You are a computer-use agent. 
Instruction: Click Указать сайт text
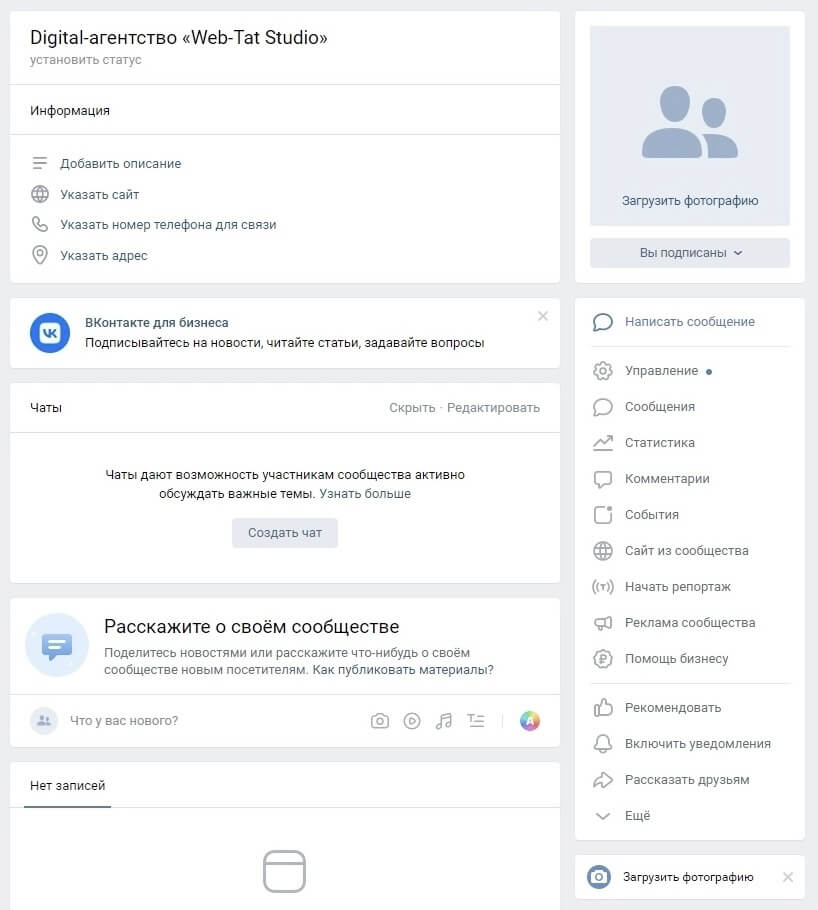(x=100, y=194)
